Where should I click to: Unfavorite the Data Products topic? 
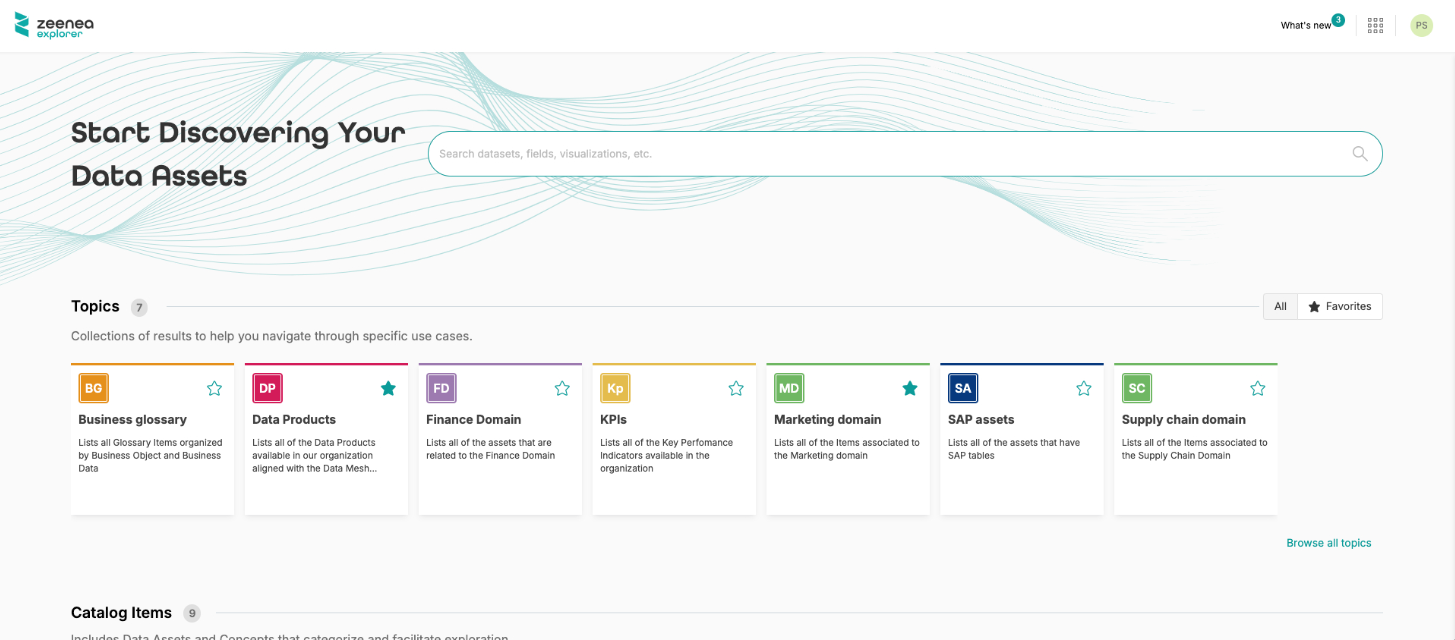click(388, 388)
